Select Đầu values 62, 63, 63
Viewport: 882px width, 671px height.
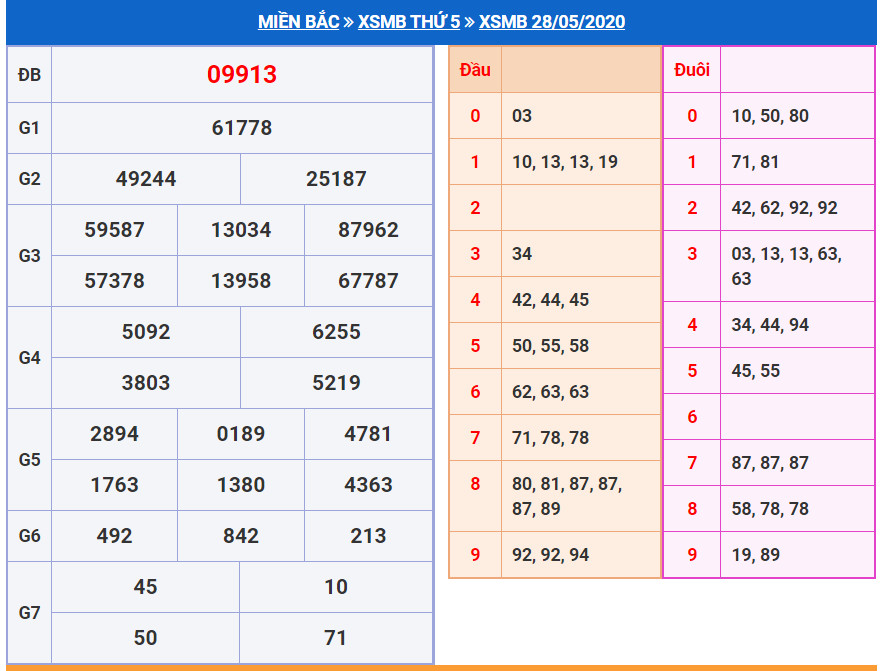pyautogui.click(x=551, y=391)
